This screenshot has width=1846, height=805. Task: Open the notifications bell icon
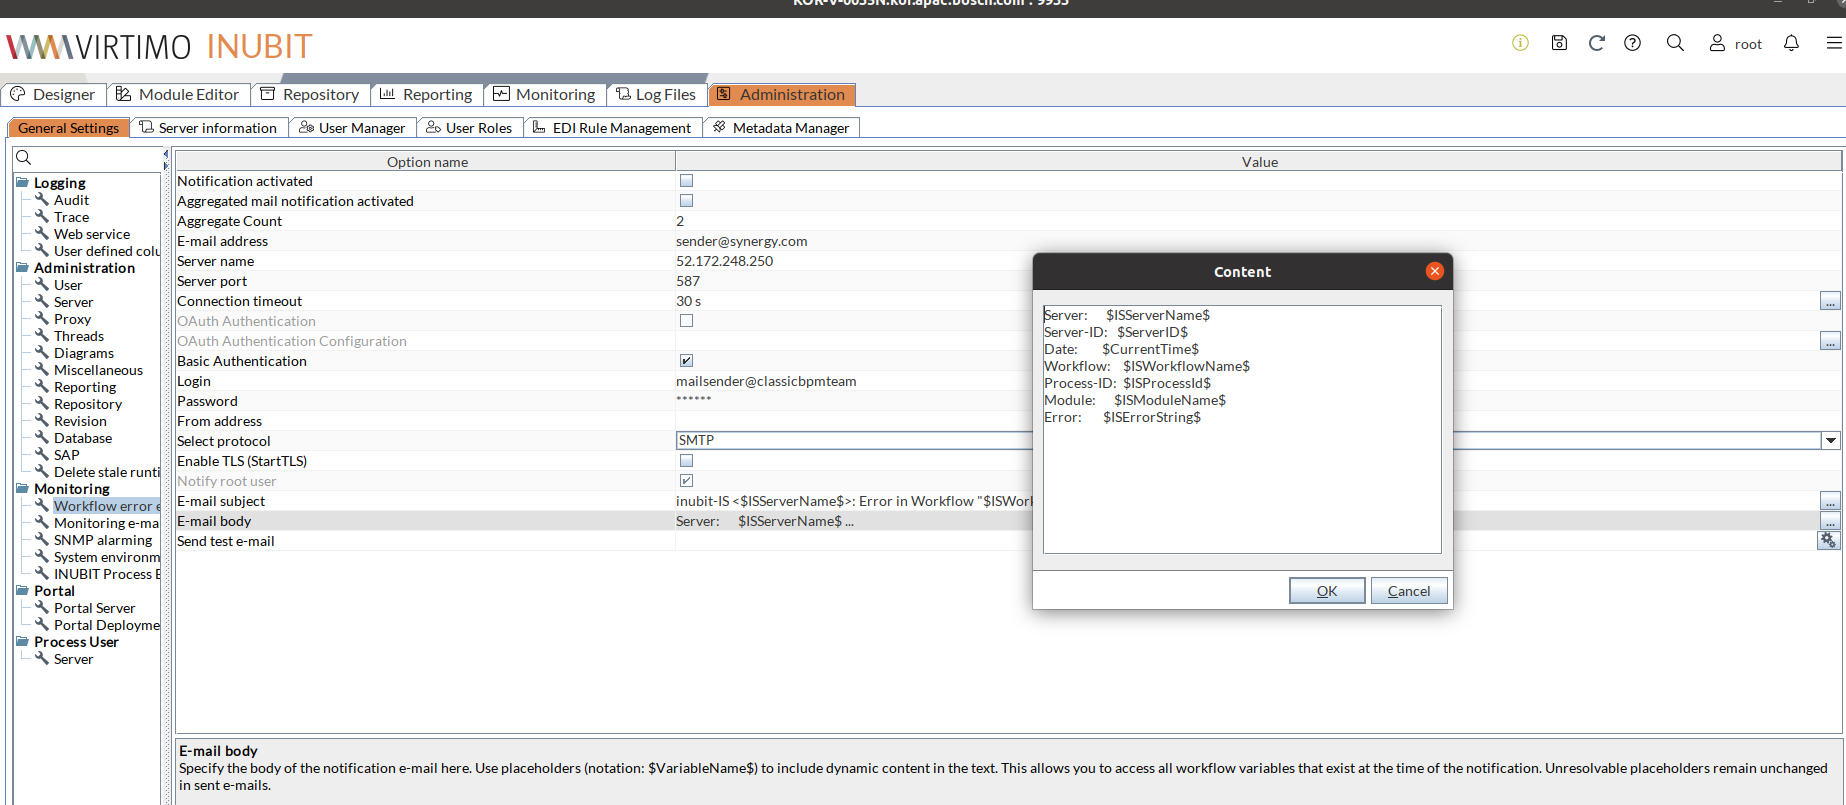click(1791, 43)
